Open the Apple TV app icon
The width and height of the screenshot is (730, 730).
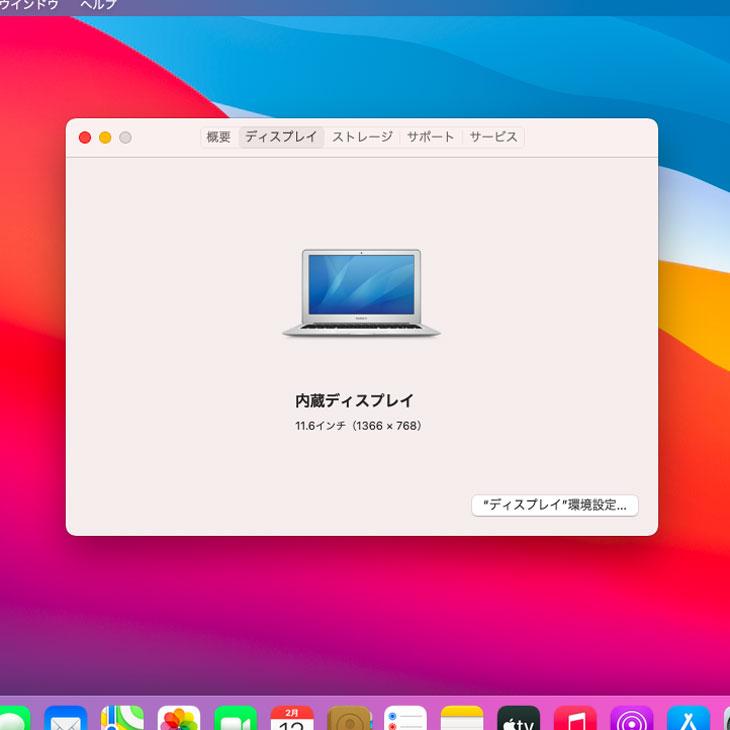(518, 718)
